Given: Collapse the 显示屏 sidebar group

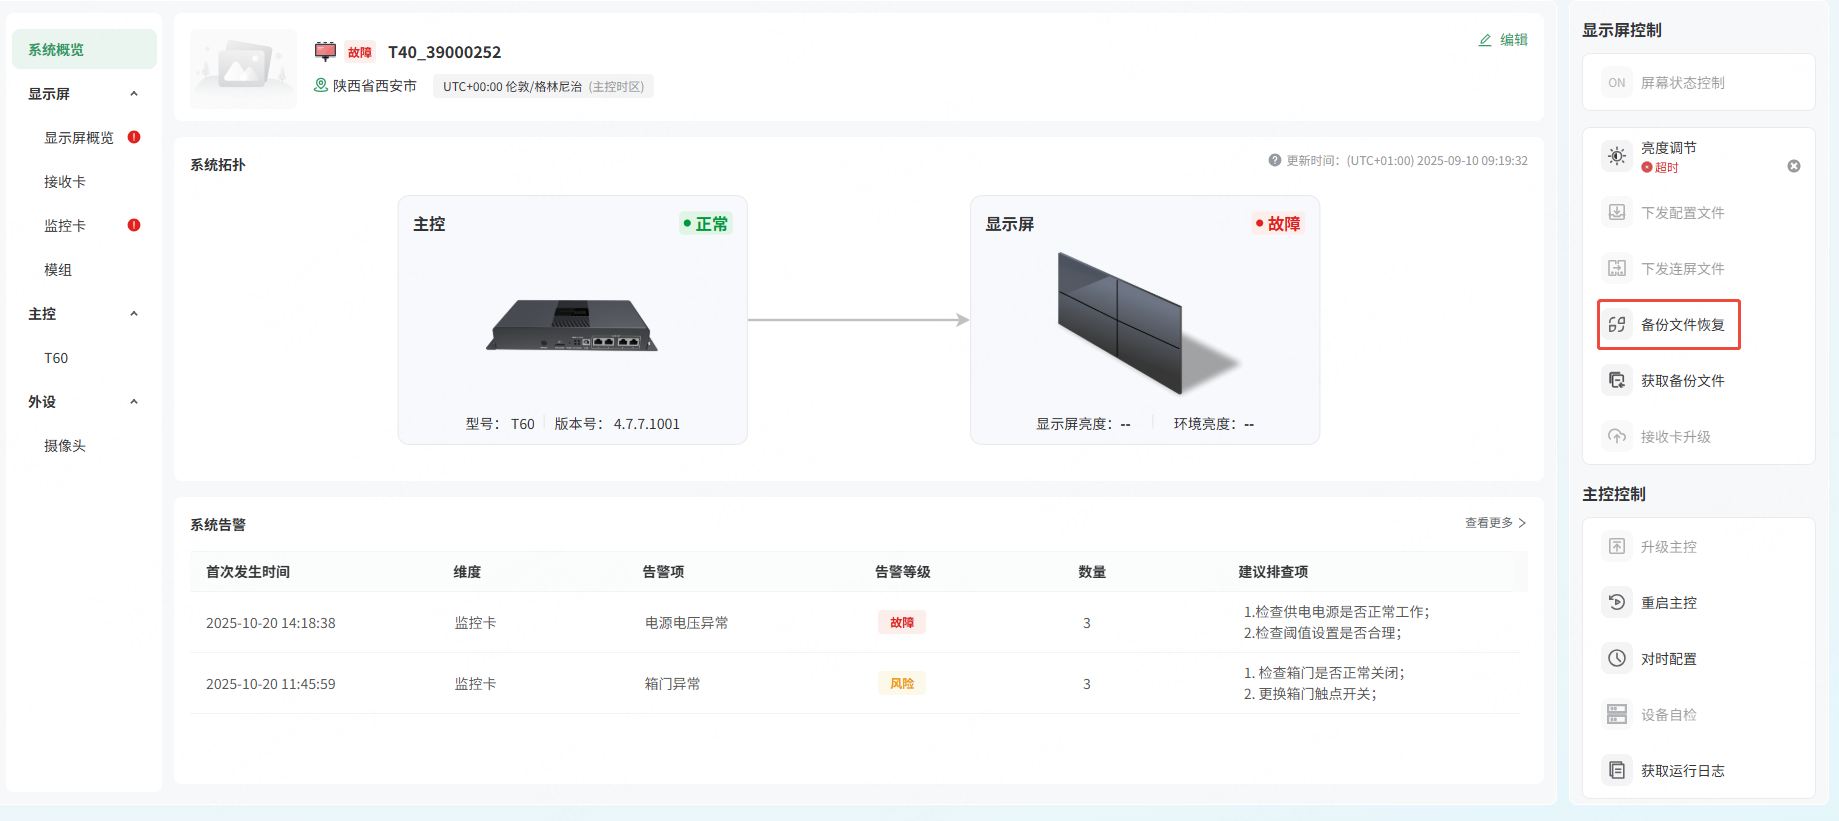Looking at the screenshot, I should [134, 94].
